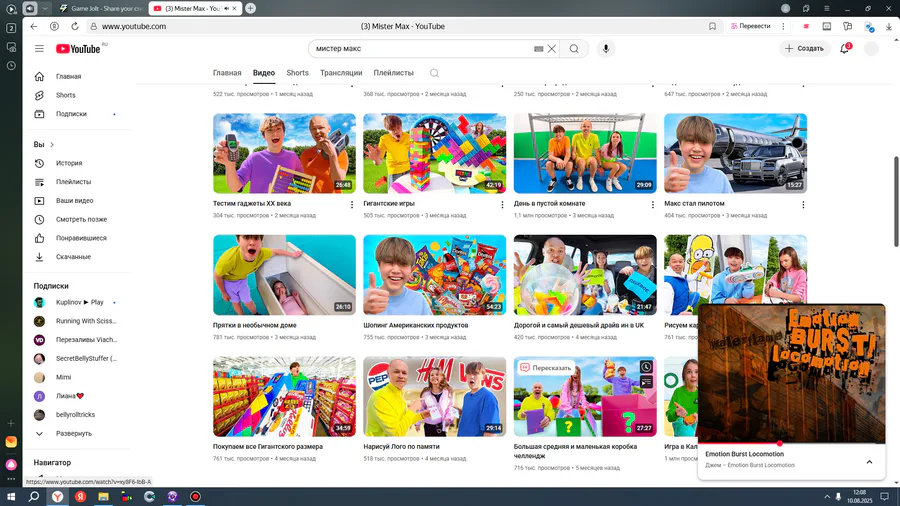Click the magnifier search button
Image resolution: width=900 pixels, height=506 pixels.
(574, 49)
